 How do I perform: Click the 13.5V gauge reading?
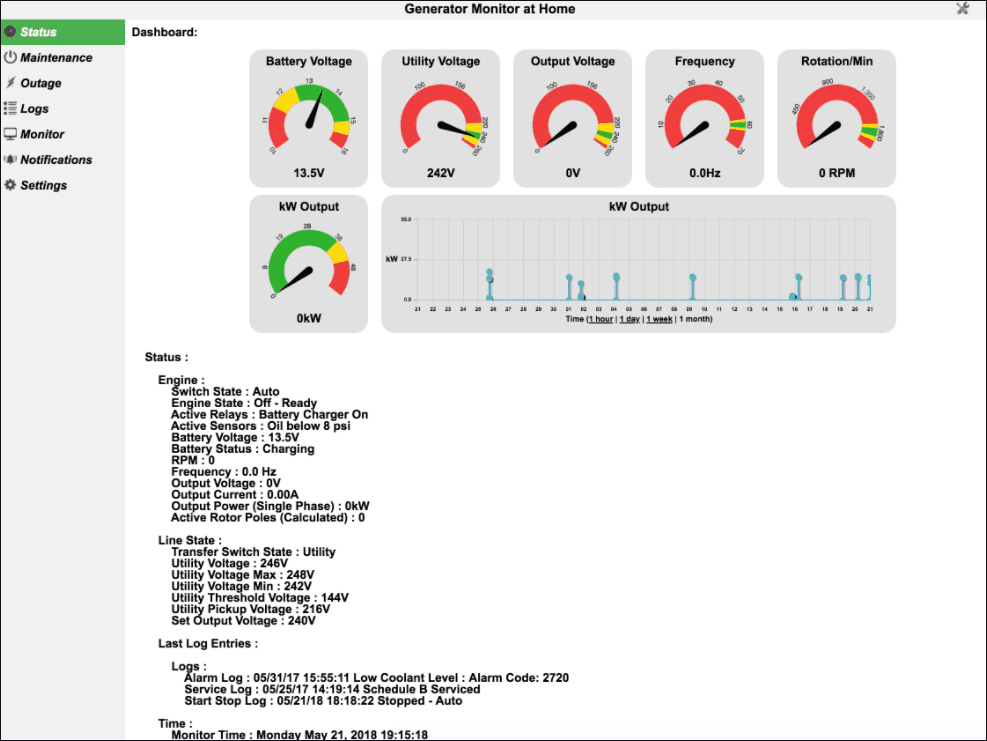(308, 173)
